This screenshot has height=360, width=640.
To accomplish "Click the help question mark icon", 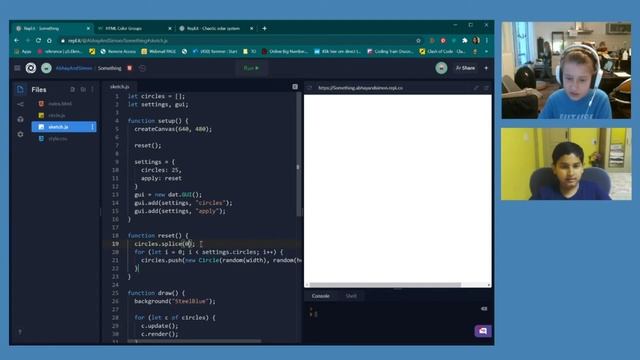I will click(x=20, y=332).
